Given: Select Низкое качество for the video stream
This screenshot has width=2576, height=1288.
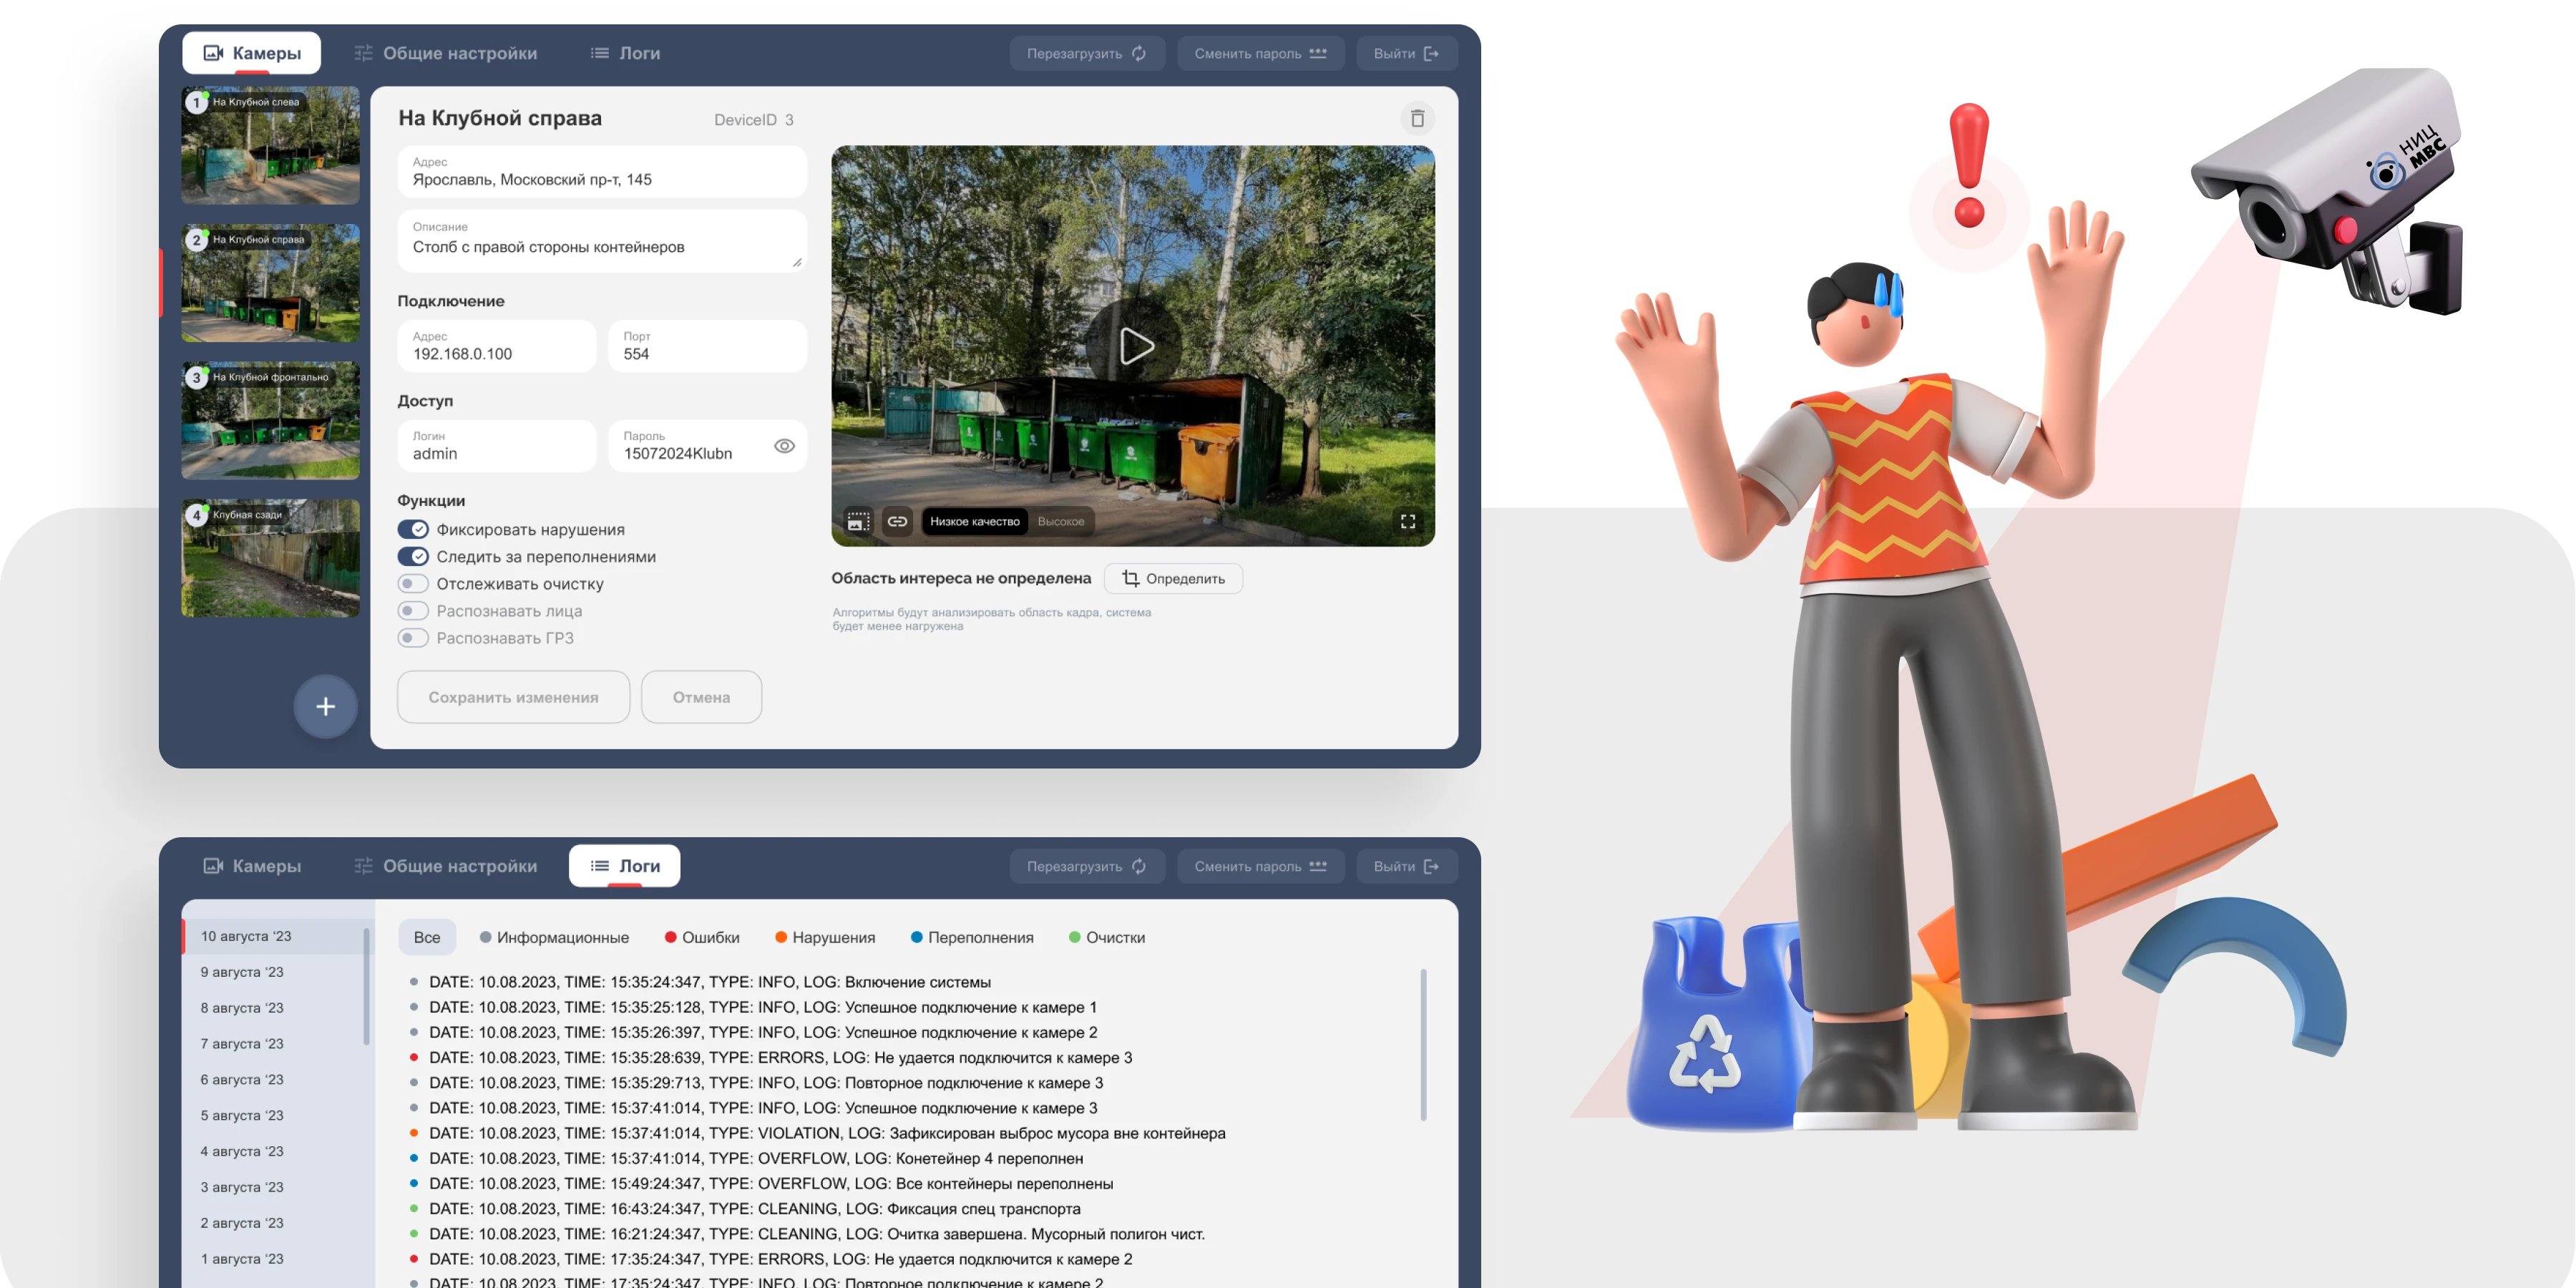Looking at the screenshot, I should 974,521.
